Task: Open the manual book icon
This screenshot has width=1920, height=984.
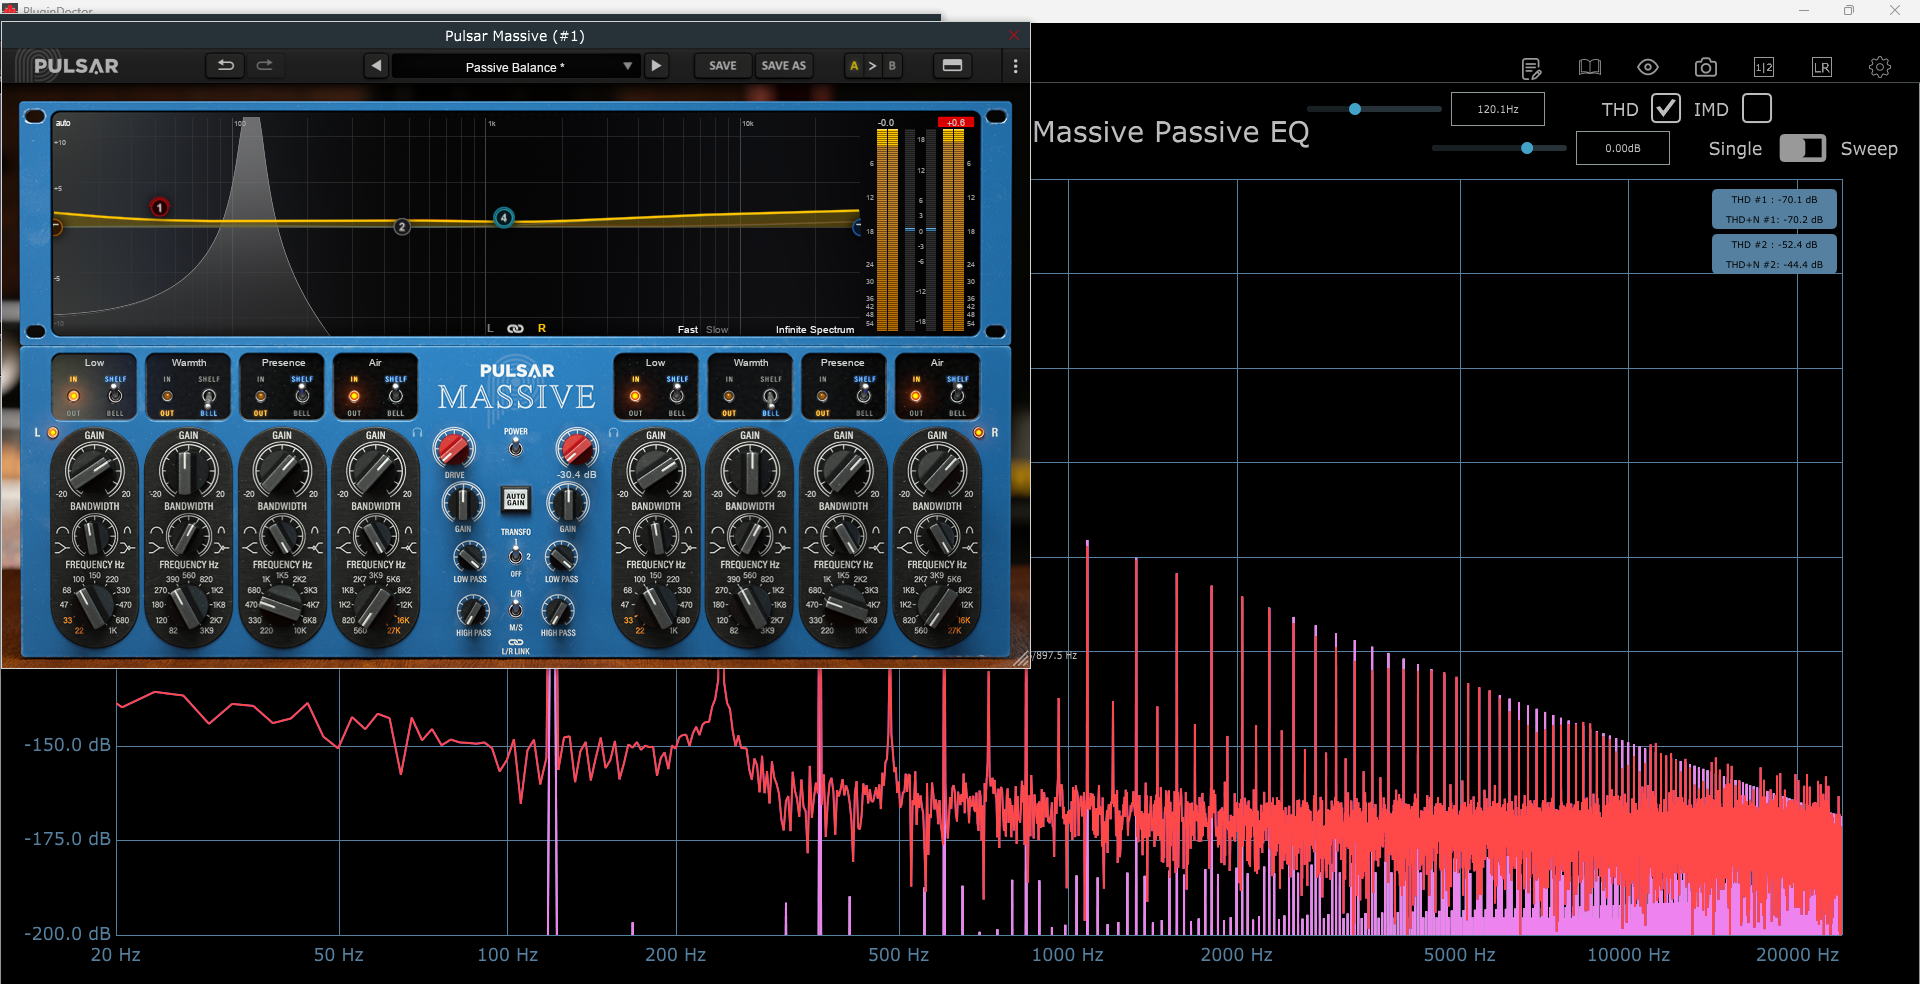Action: coord(1589,67)
